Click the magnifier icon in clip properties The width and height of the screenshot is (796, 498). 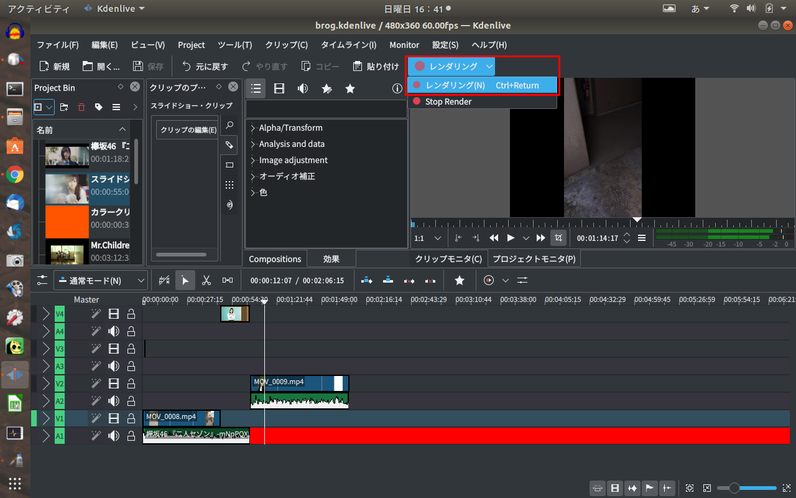229,125
